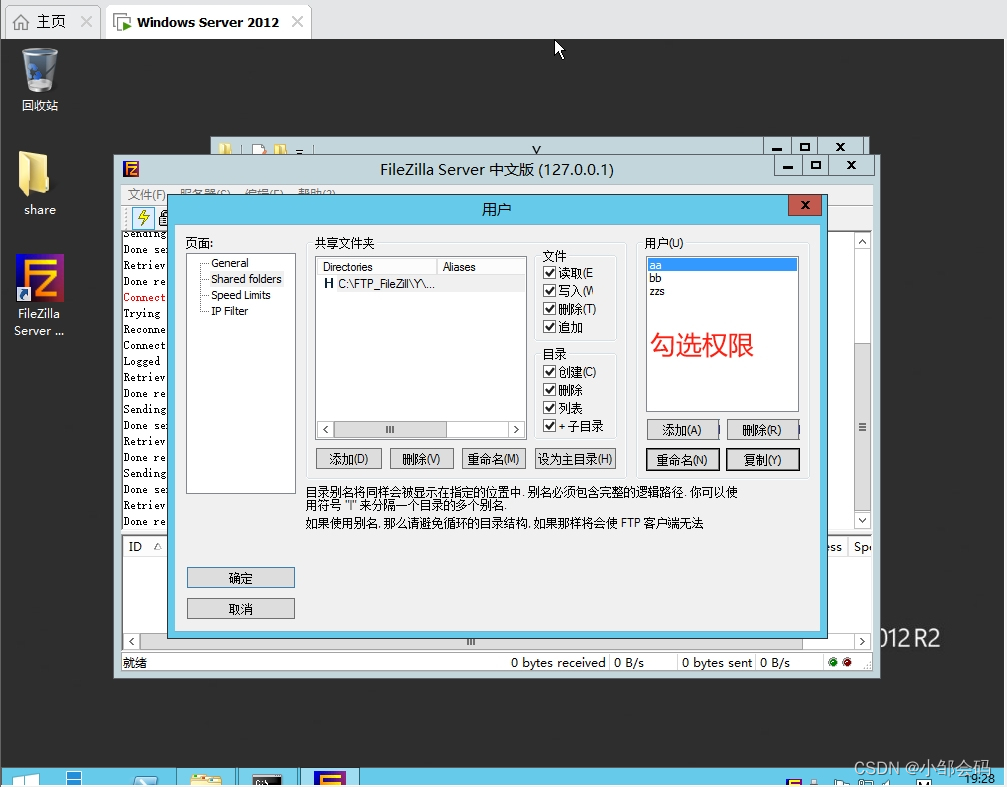Click the lightning bolt connect toolbar icon

click(x=143, y=218)
